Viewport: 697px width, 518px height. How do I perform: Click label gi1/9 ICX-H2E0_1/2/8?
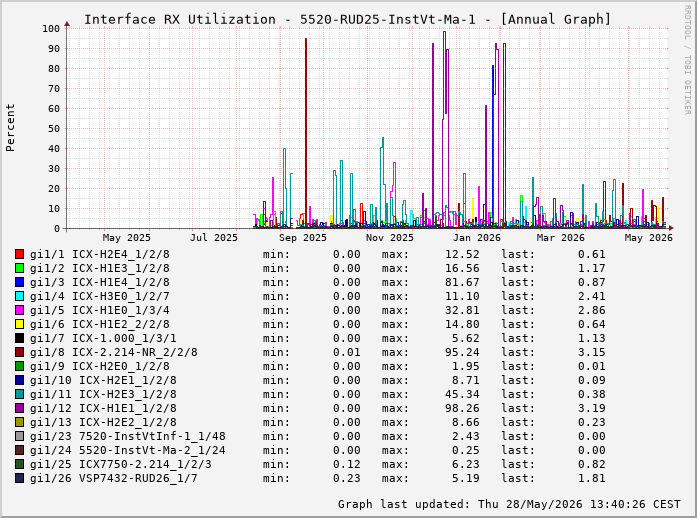point(100,366)
